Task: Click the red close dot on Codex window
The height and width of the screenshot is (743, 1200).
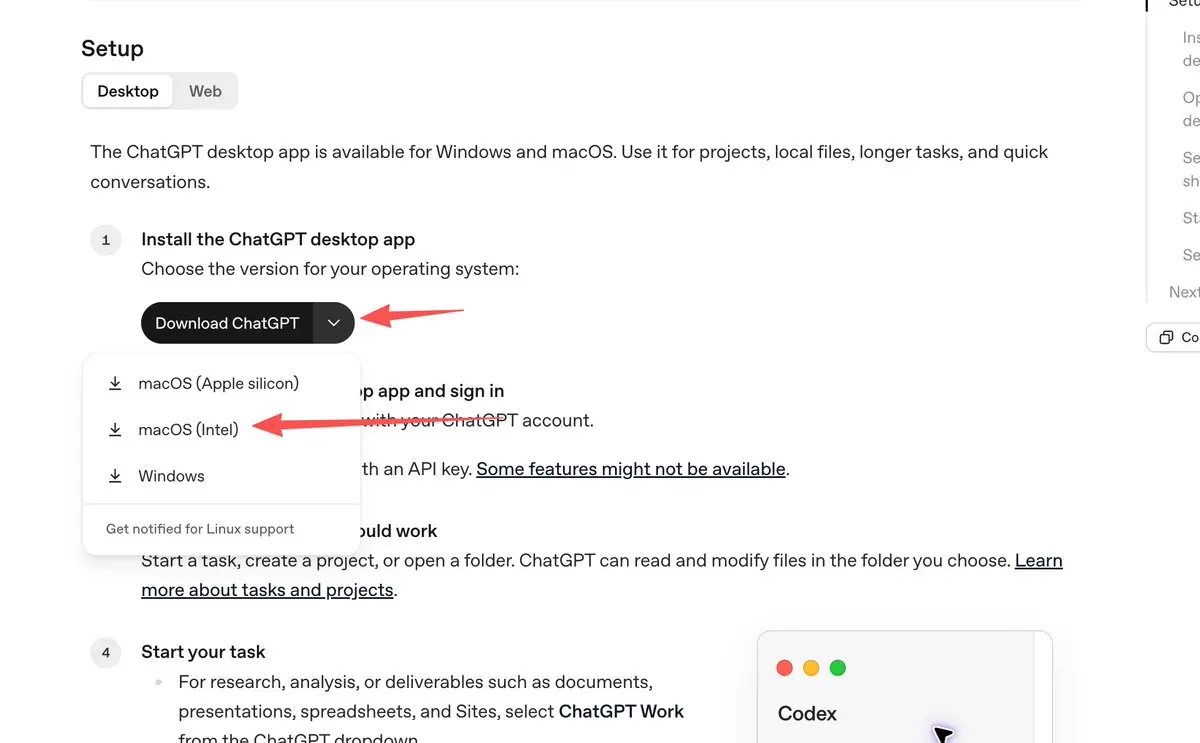Action: click(x=785, y=668)
